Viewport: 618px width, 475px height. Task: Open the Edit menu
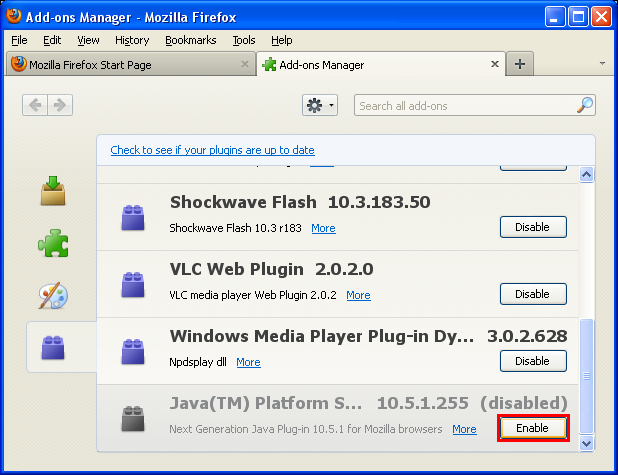click(x=52, y=40)
